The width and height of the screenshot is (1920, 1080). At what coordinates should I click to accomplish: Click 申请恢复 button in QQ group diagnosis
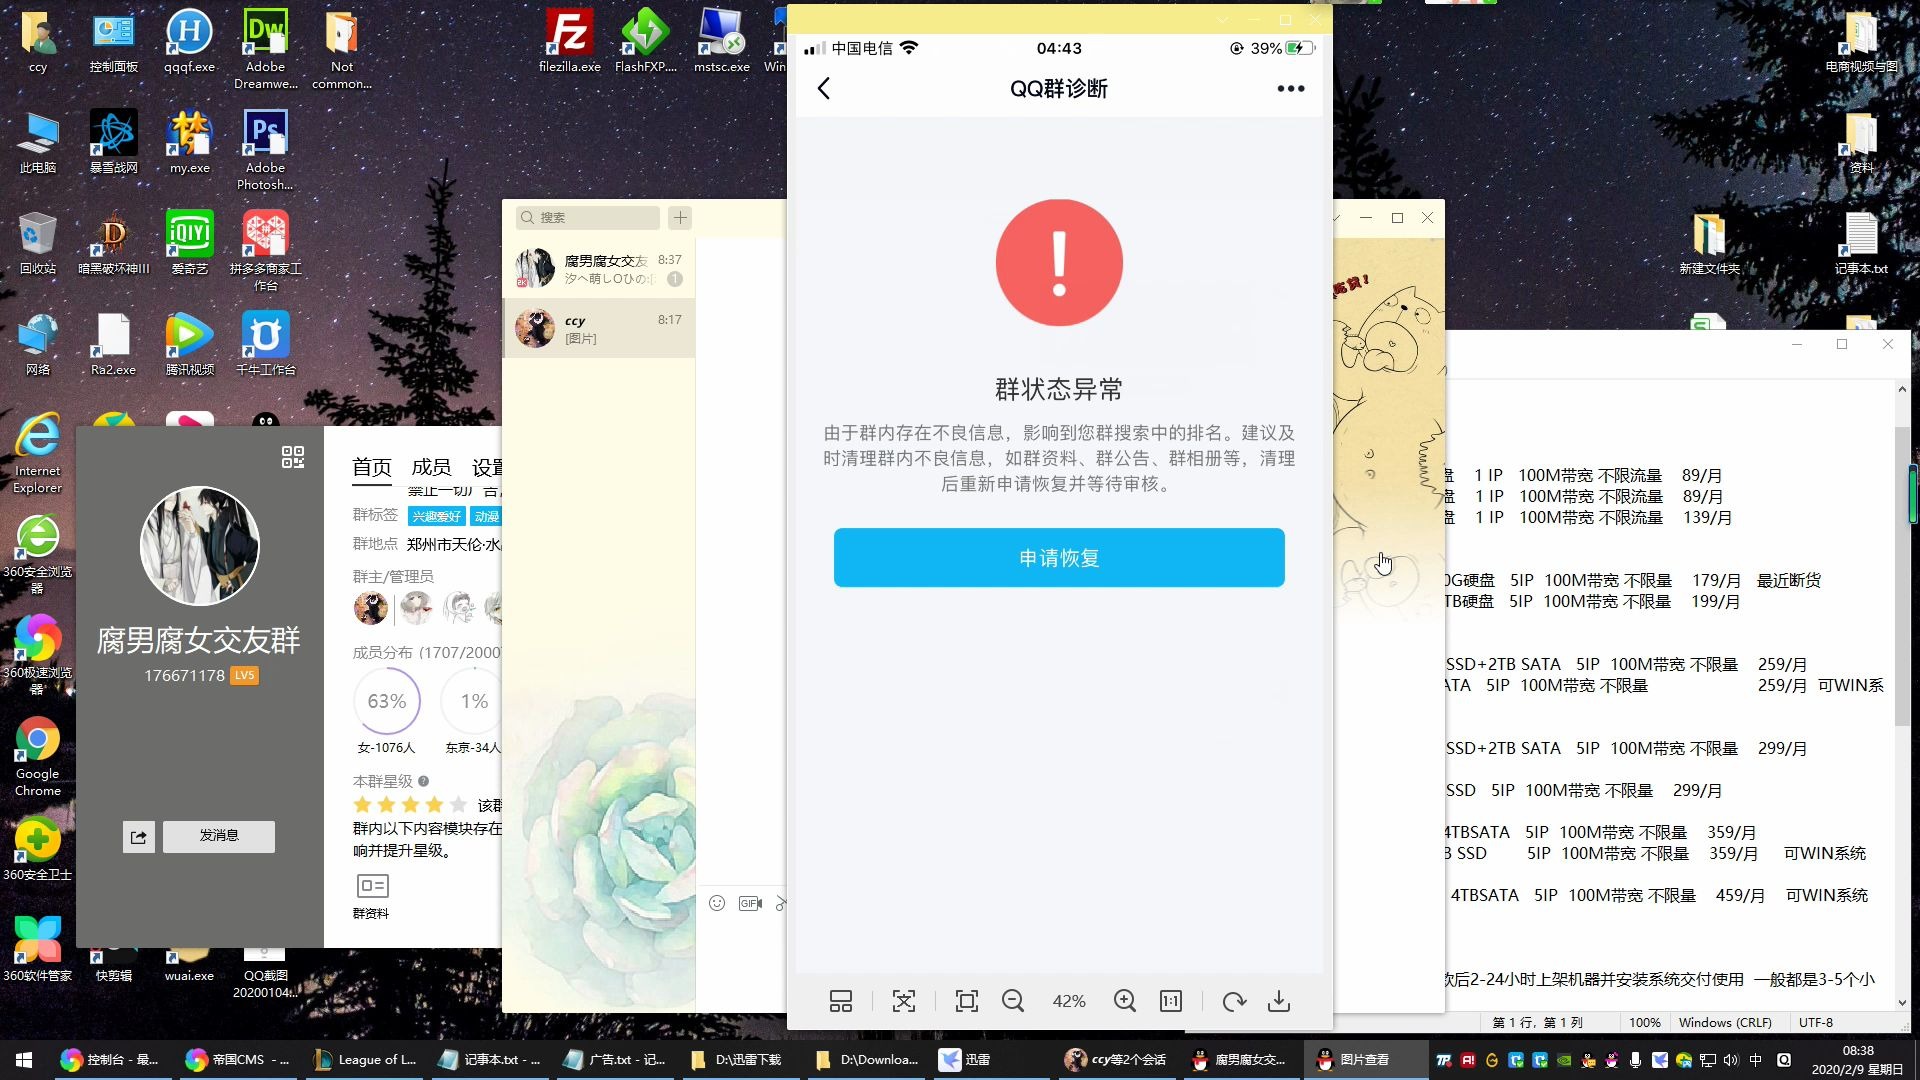pos(1059,558)
